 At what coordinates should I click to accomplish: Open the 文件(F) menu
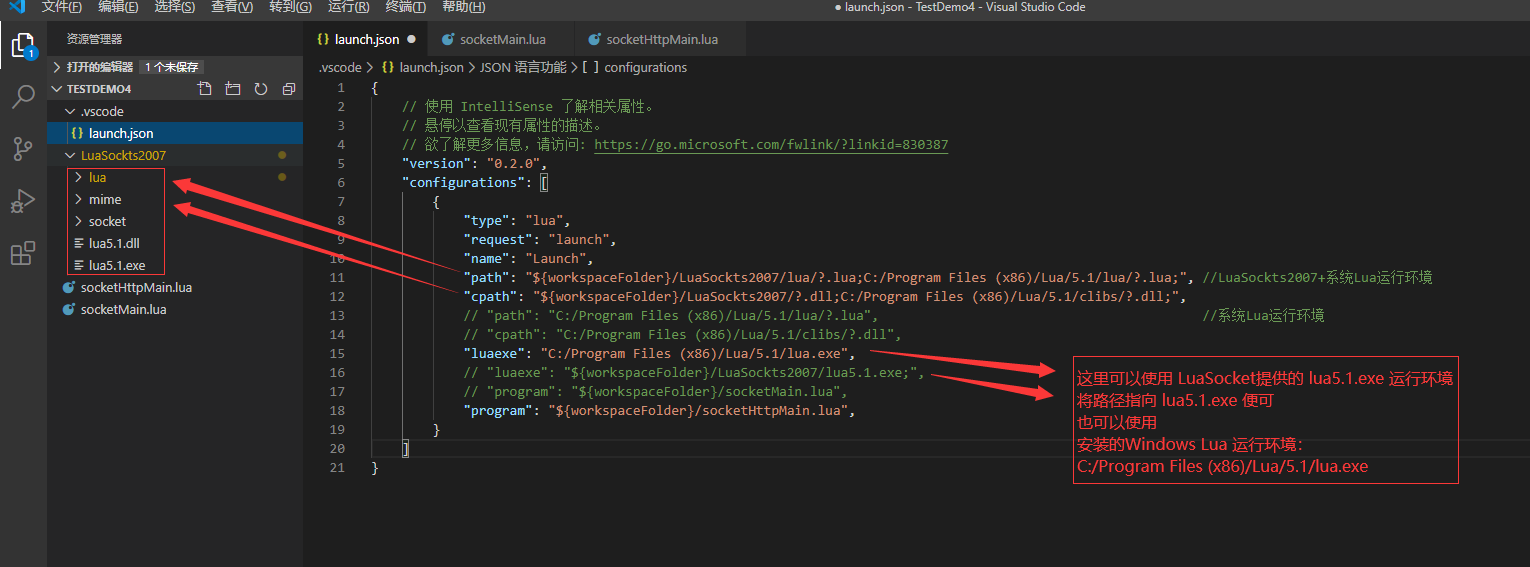(x=62, y=7)
